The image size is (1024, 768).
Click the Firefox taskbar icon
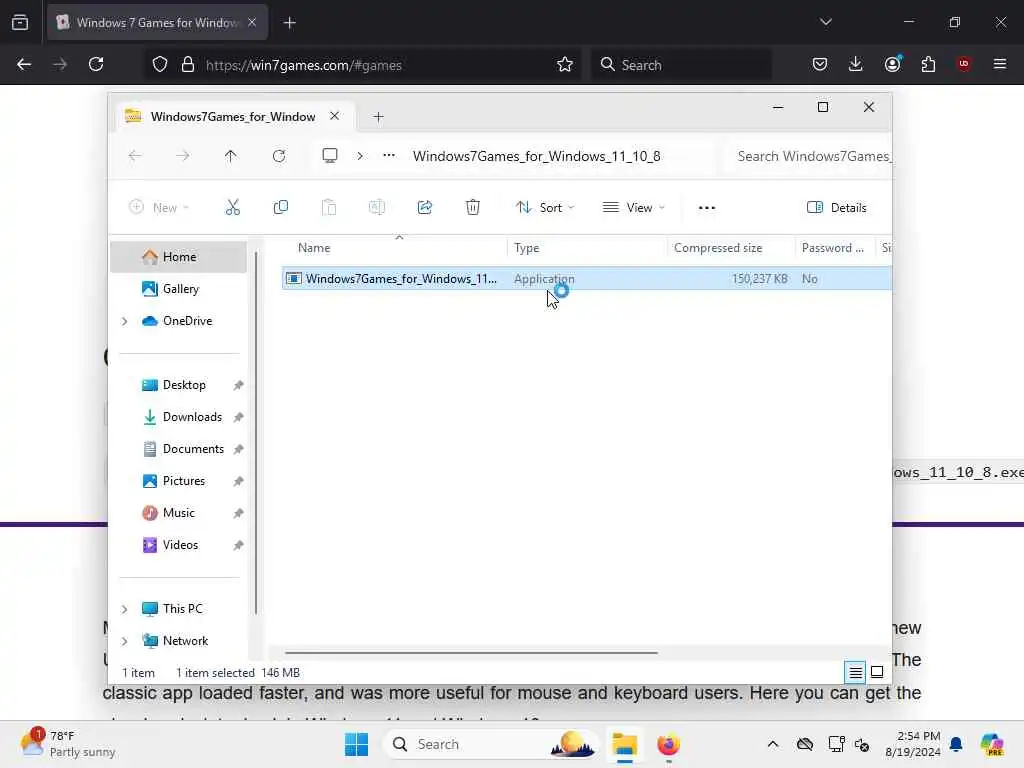(x=668, y=744)
